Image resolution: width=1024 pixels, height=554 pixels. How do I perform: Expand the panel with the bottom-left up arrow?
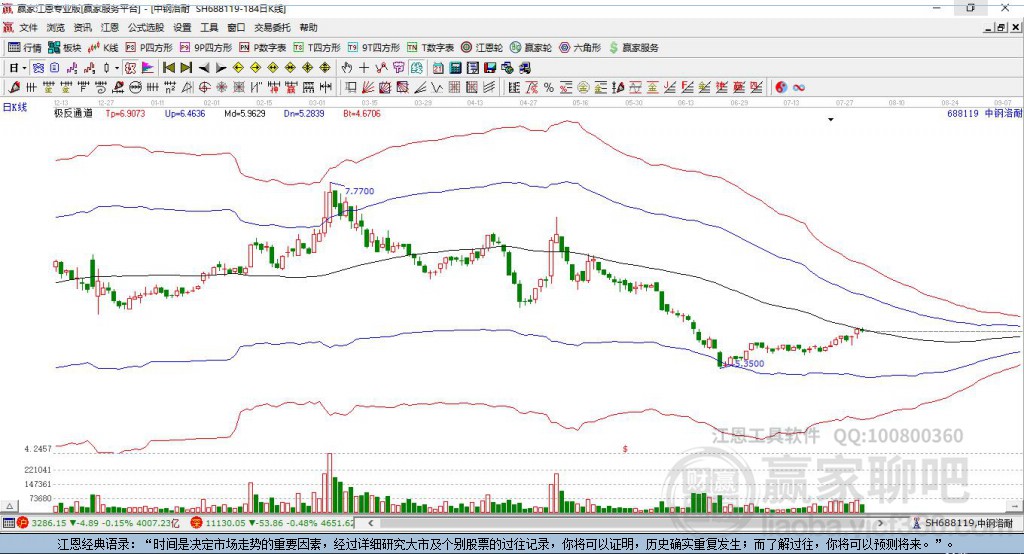pos(9,506)
